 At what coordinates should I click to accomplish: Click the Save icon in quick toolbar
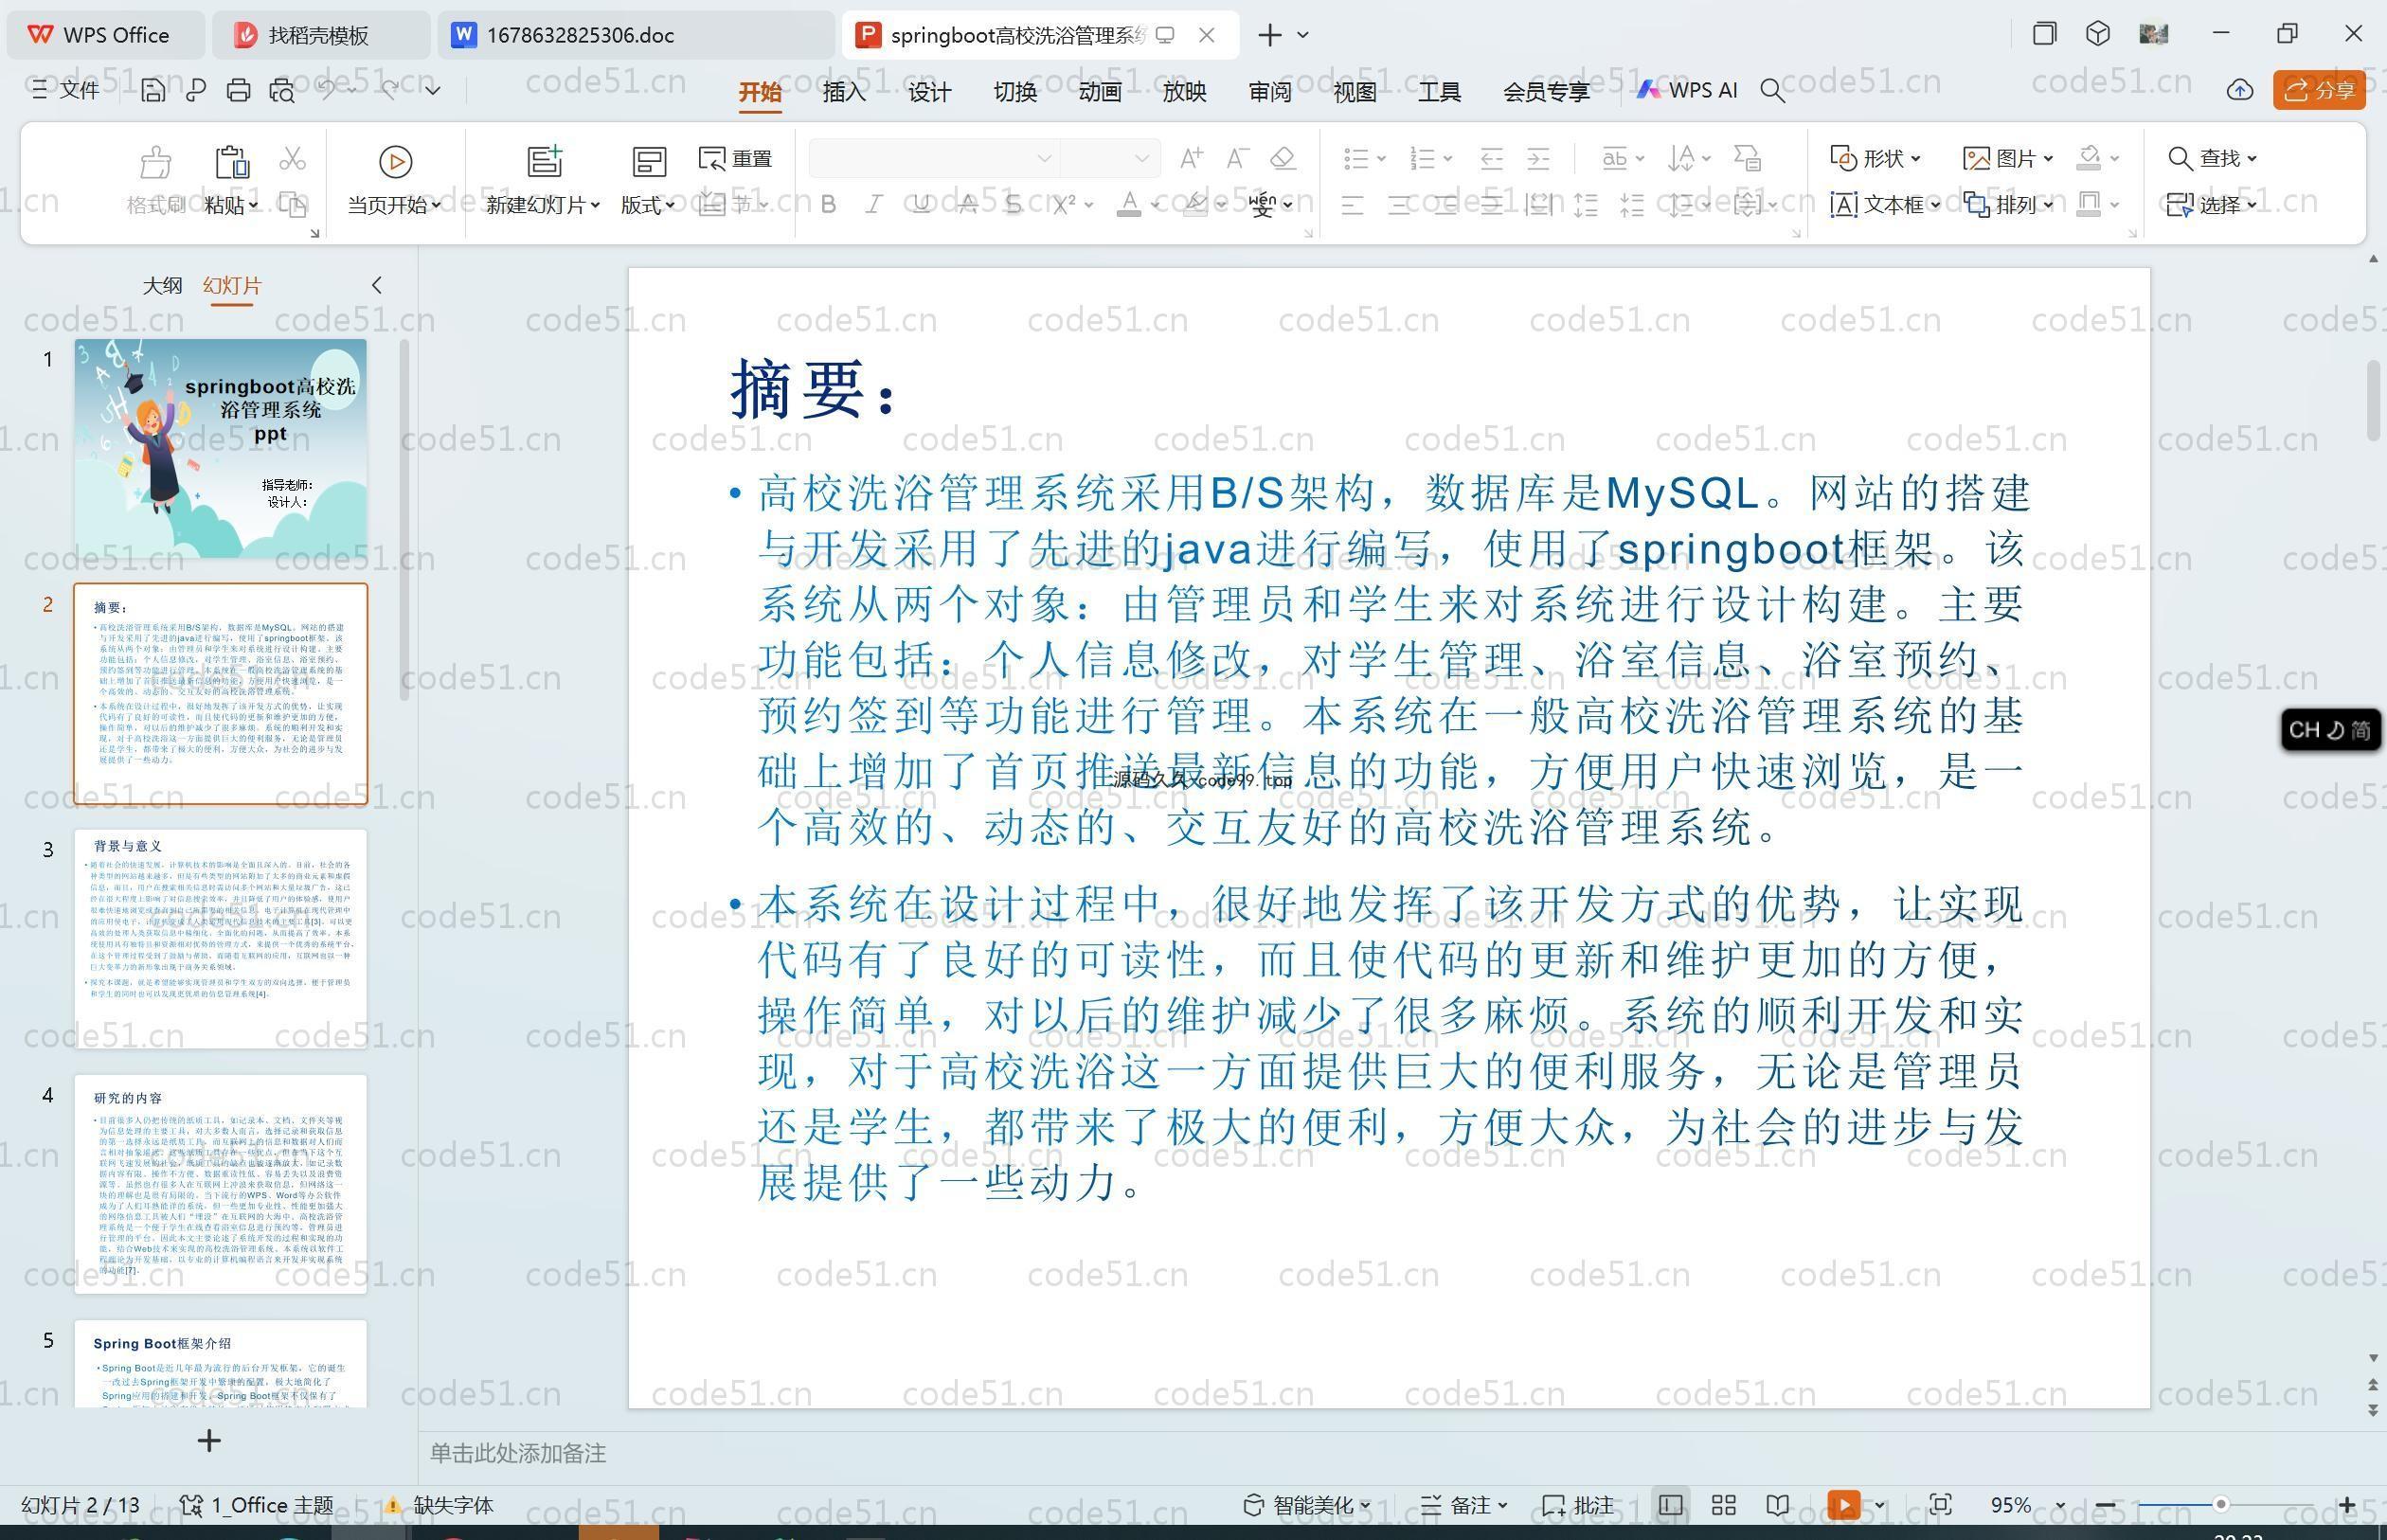coord(153,90)
